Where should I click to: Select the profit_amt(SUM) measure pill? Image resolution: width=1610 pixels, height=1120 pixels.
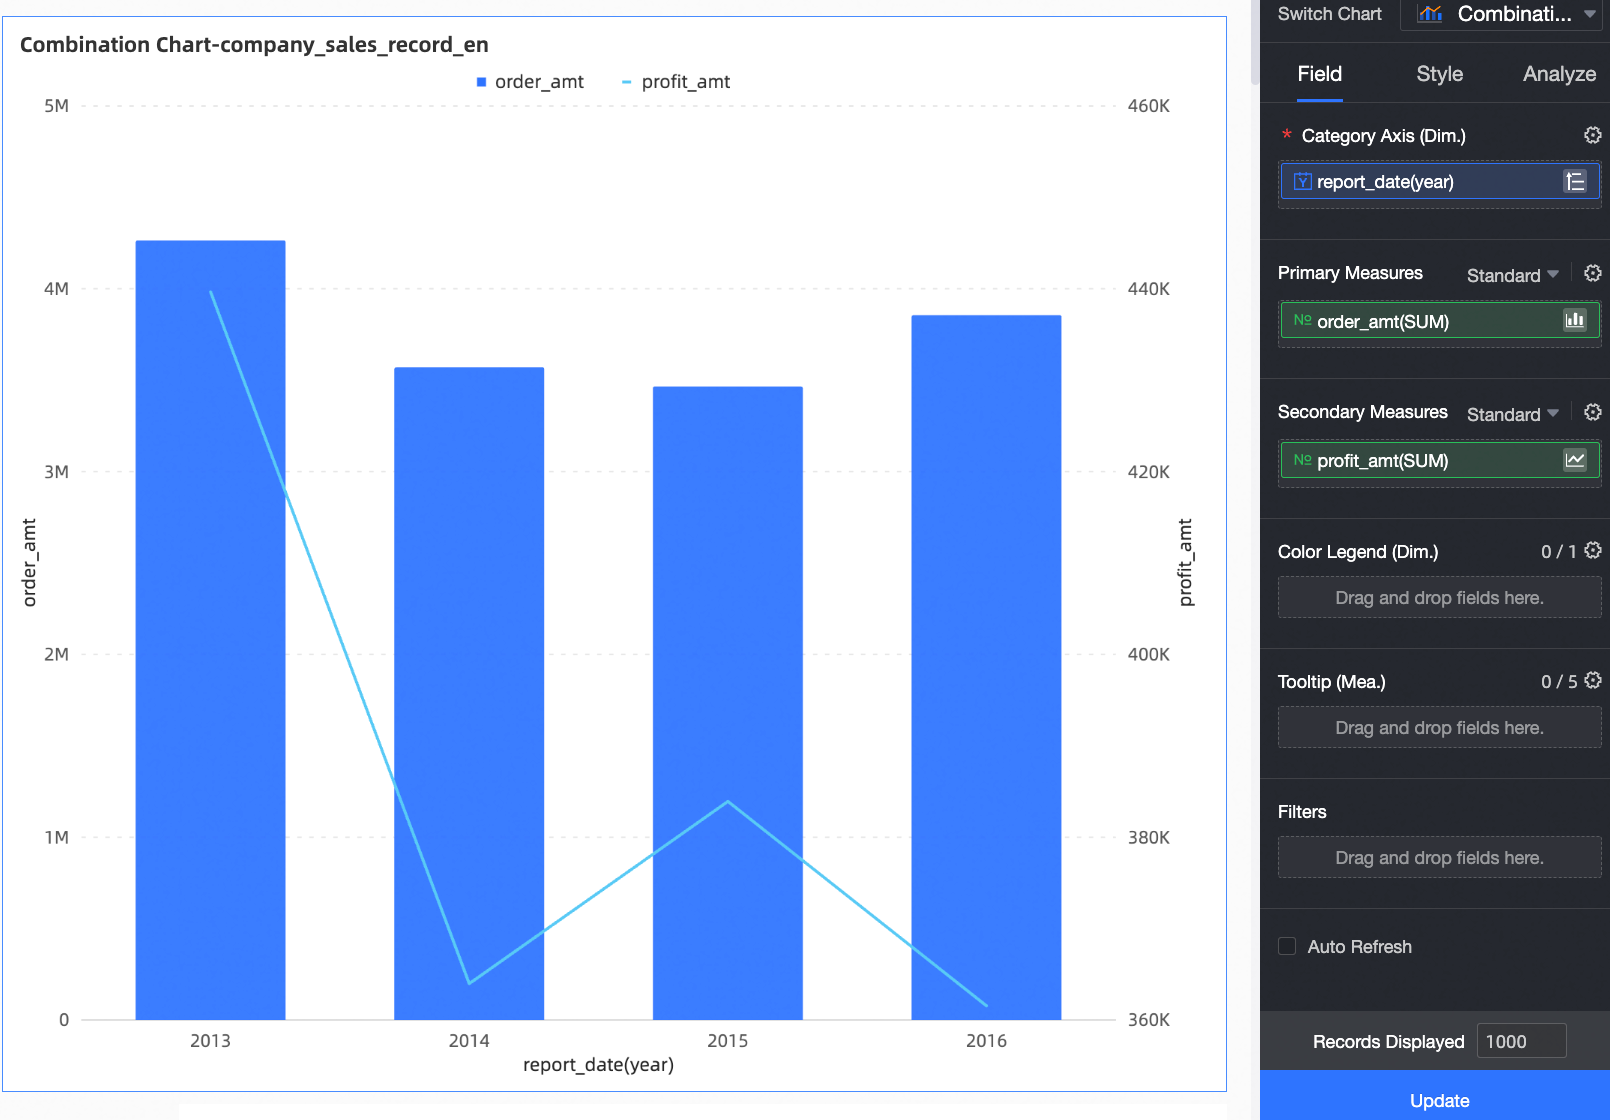click(x=1440, y=460)
